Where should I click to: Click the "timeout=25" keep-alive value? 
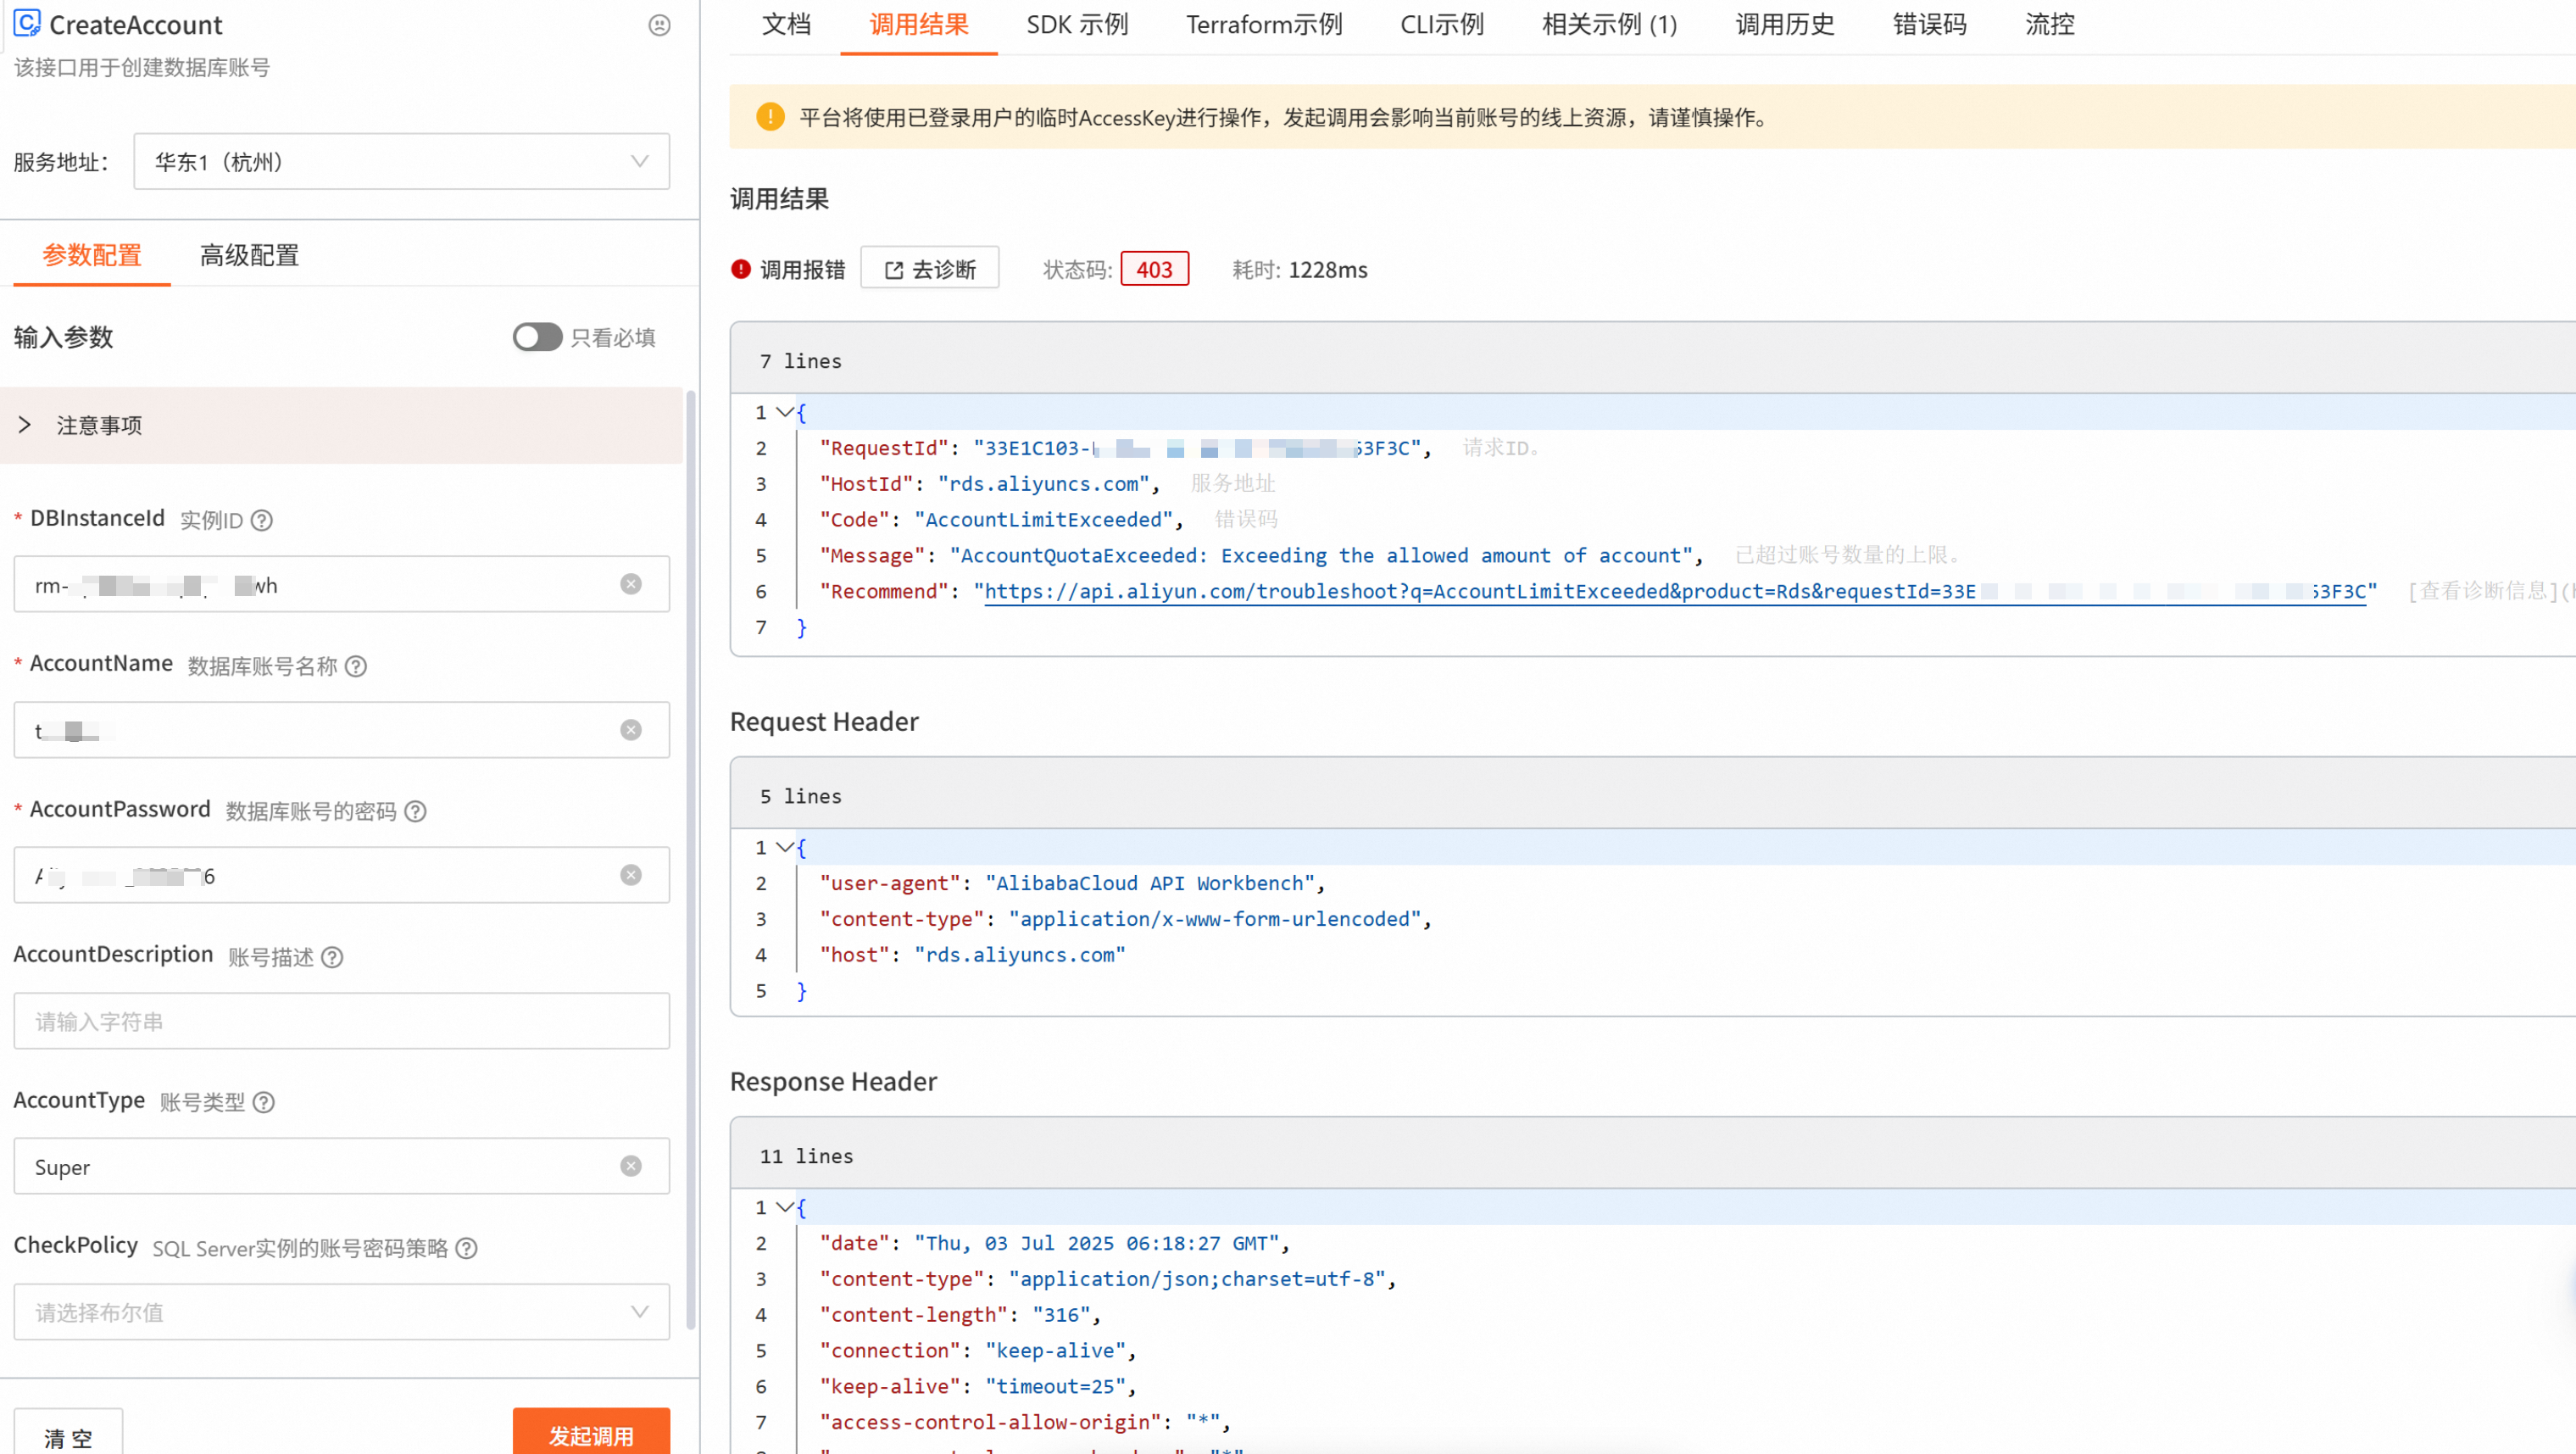1055,1386
